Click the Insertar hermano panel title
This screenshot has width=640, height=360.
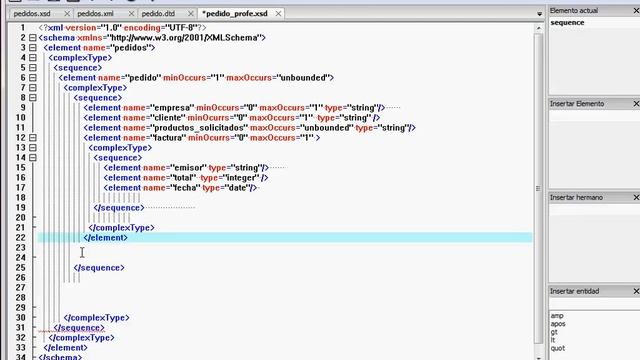(x=576, y=198)
